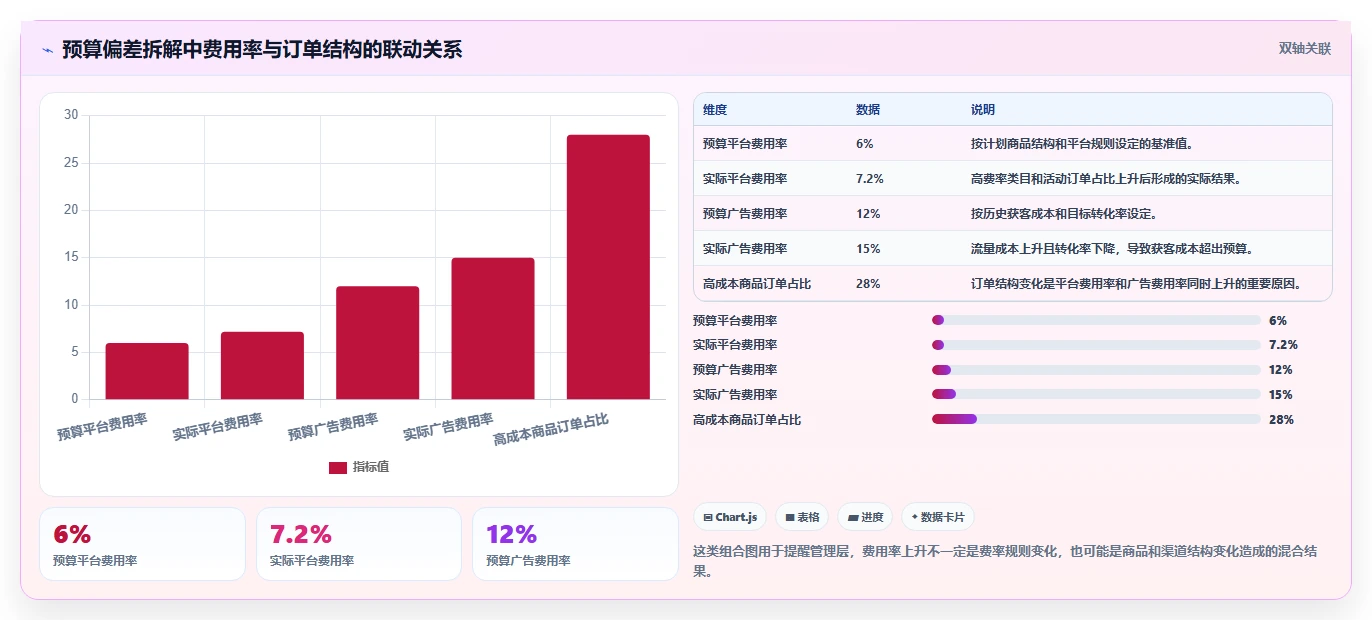Click the 指标值 legend text

[x=371, y=467]
